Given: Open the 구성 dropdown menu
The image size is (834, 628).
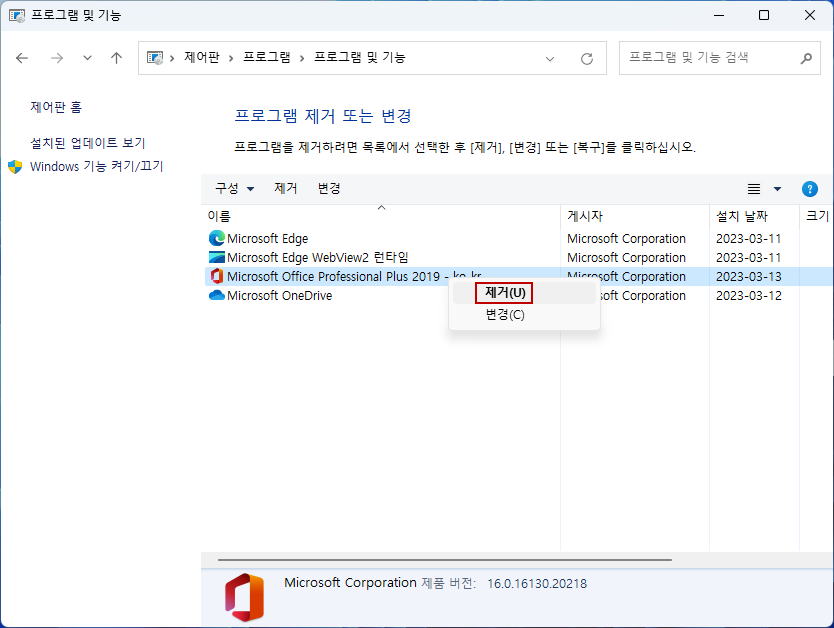Looking at the screenshot, I should tap(235, 188).
